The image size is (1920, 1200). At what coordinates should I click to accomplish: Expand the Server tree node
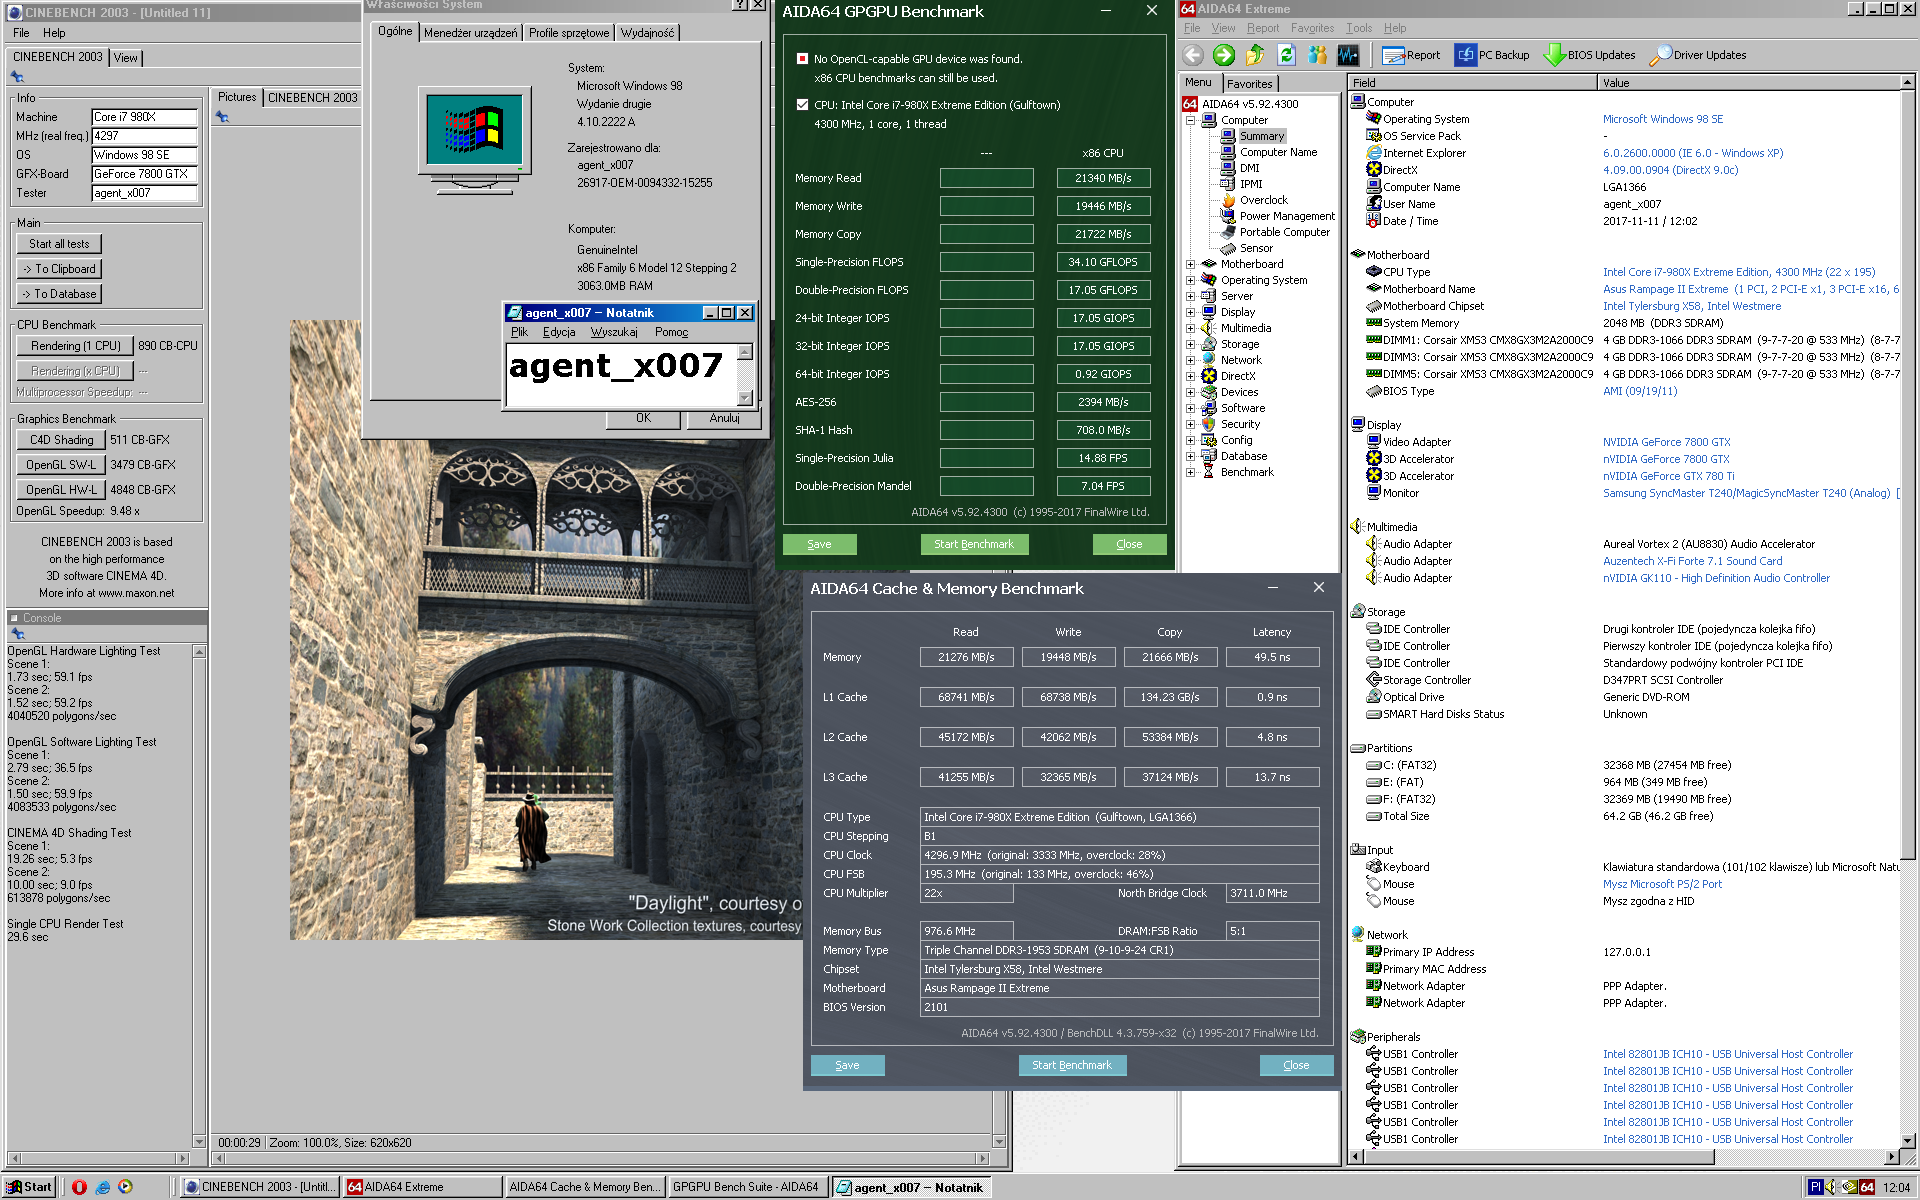pos(1191,296)
